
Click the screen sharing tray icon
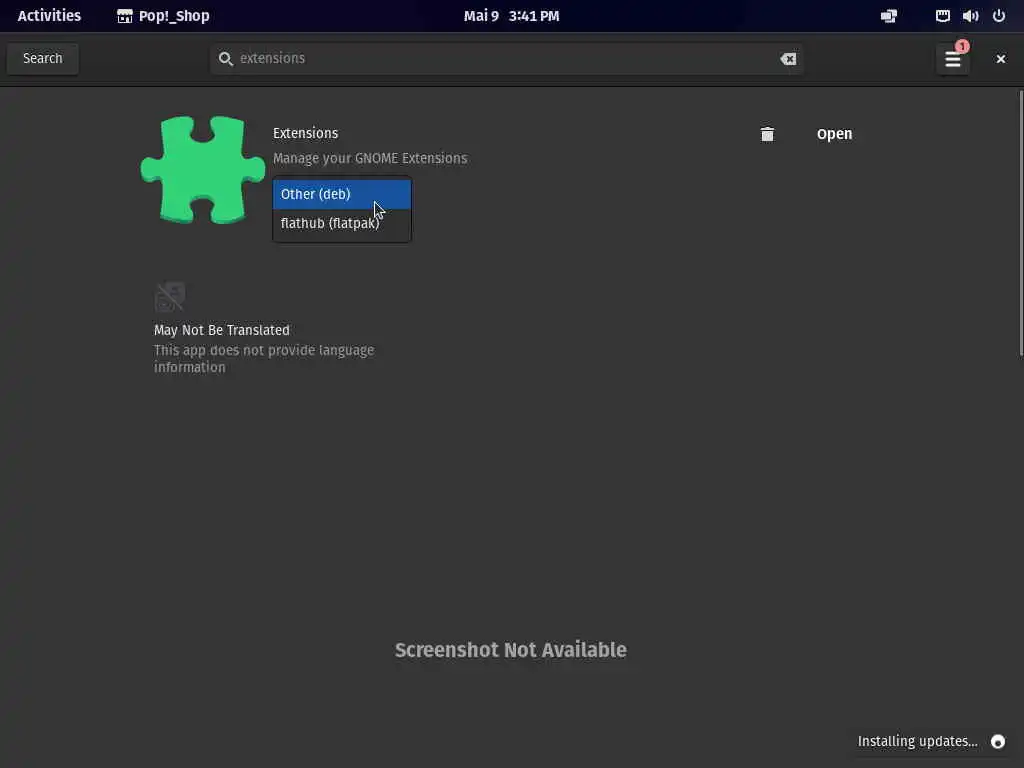click(888, 16)
